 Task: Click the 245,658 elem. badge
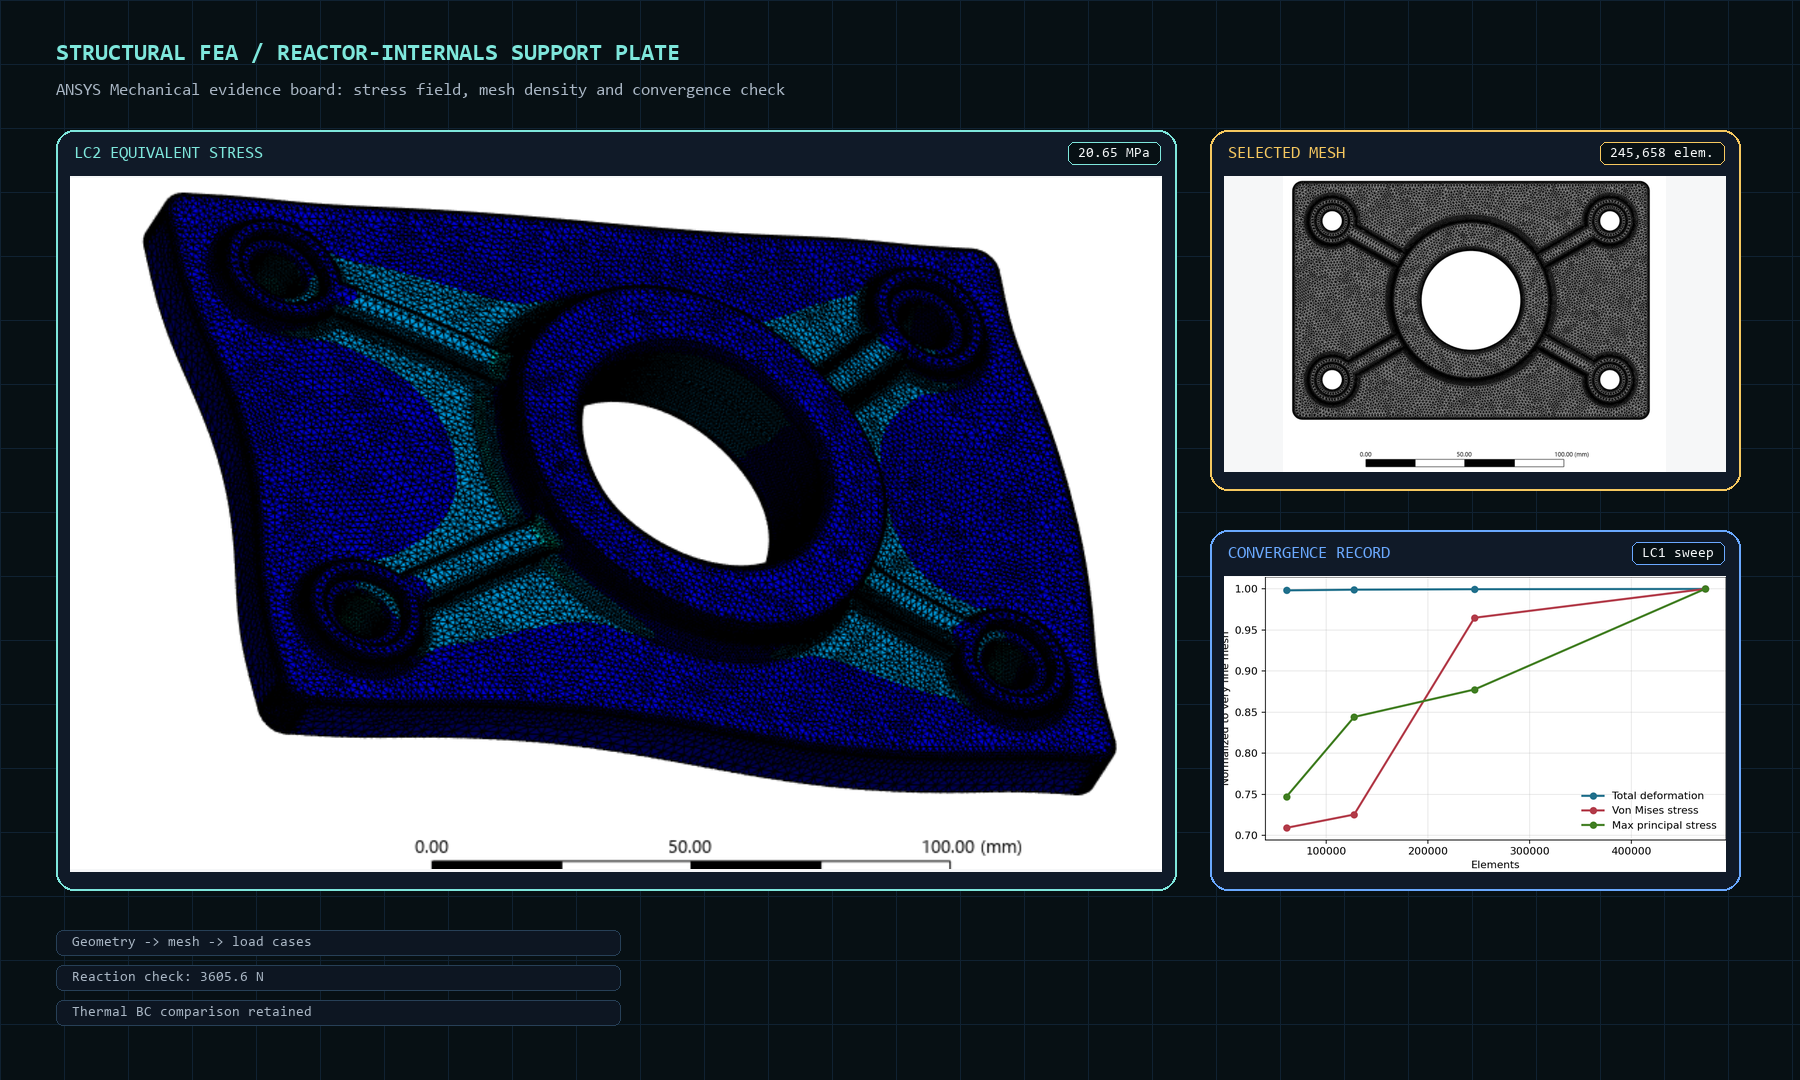(1662, 153)
